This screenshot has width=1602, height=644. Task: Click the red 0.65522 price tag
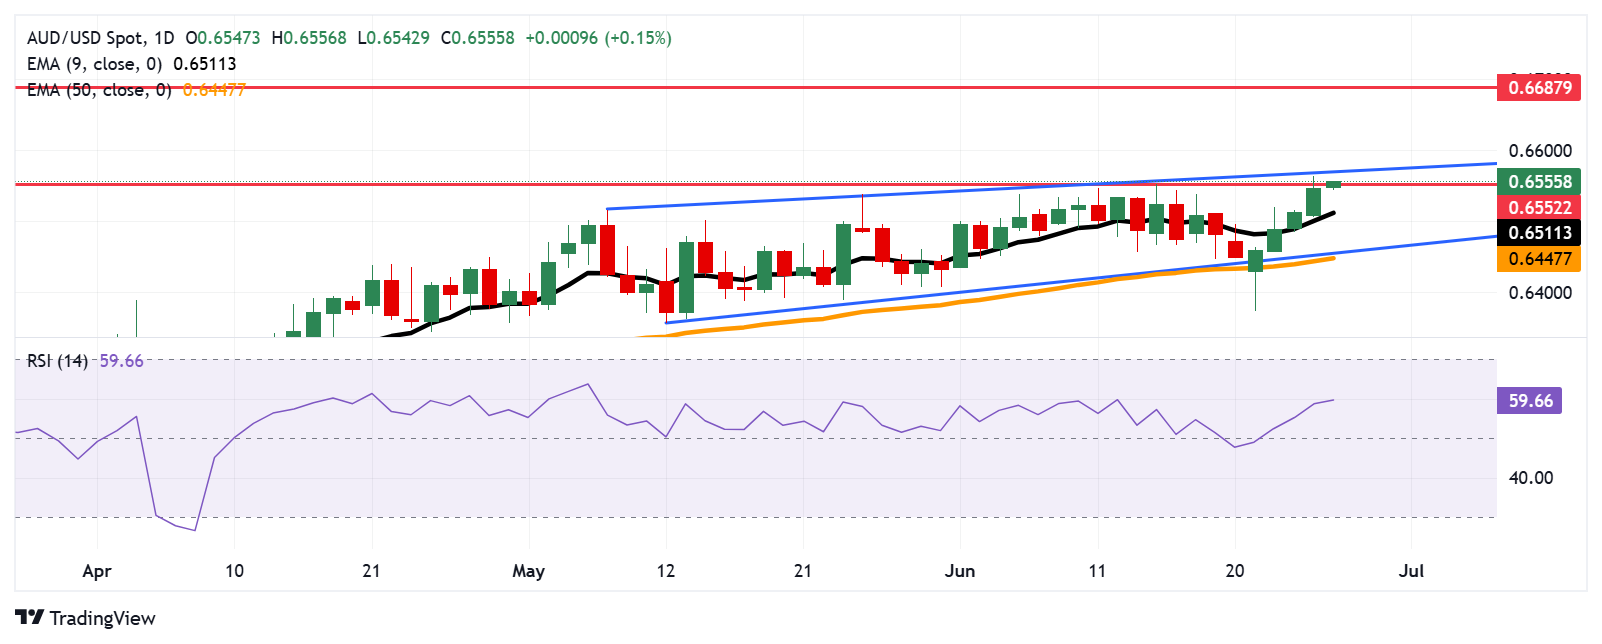tap(1539, 208)
